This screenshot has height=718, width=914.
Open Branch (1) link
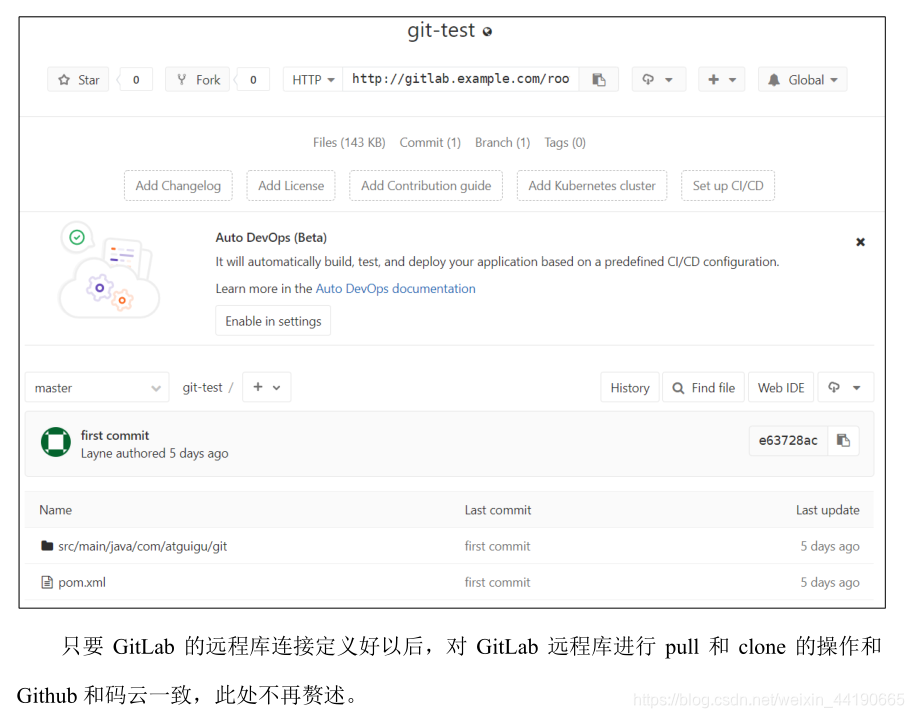click(x=502, y=143)
